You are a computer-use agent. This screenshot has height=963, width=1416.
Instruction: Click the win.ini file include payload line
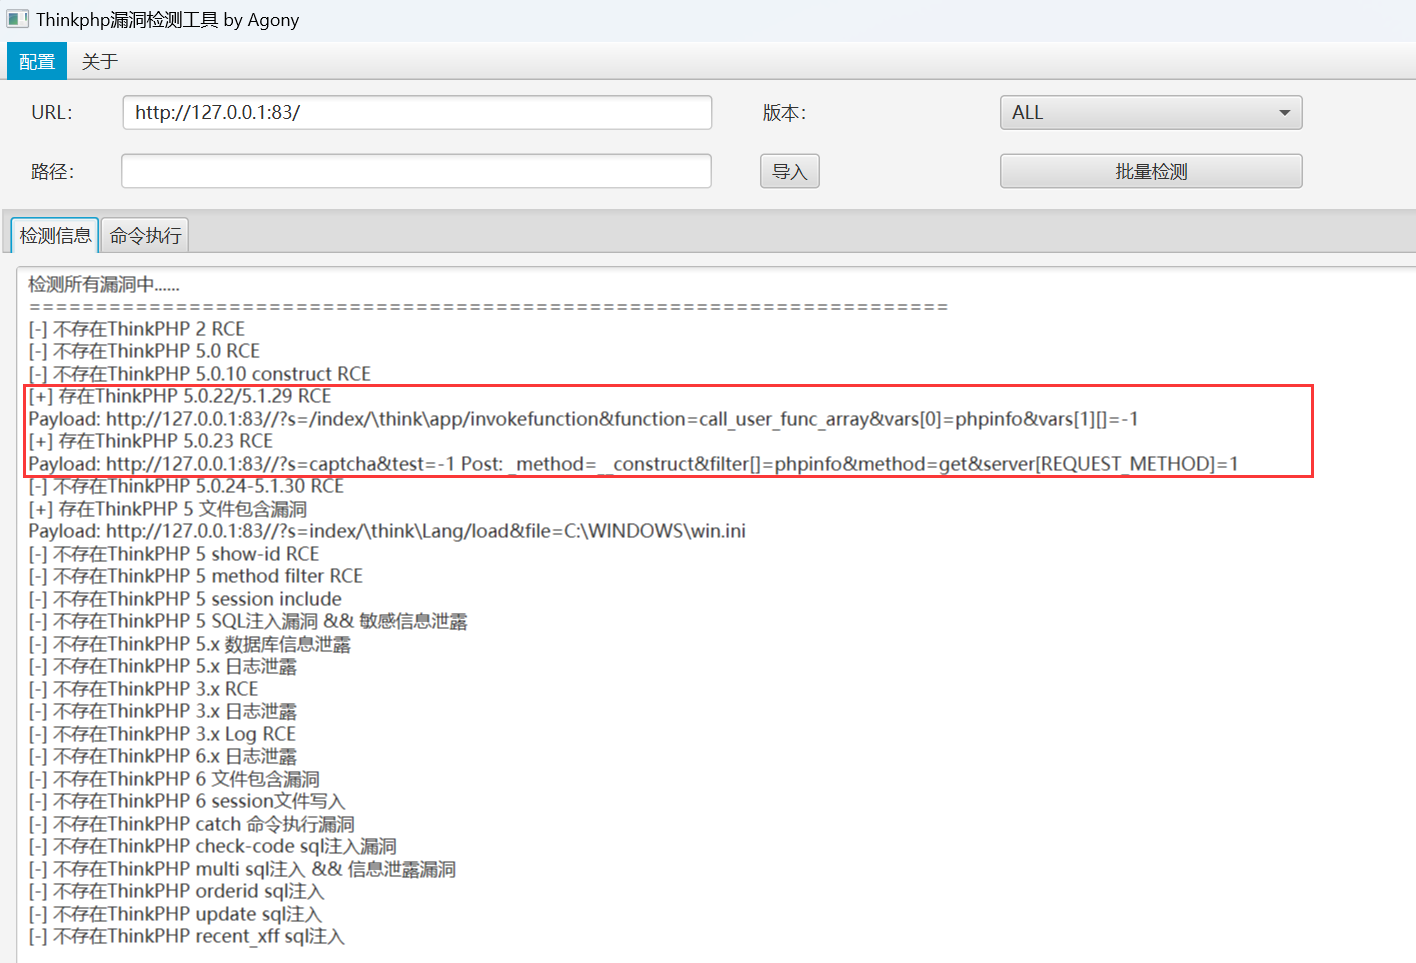click(387, 531)
